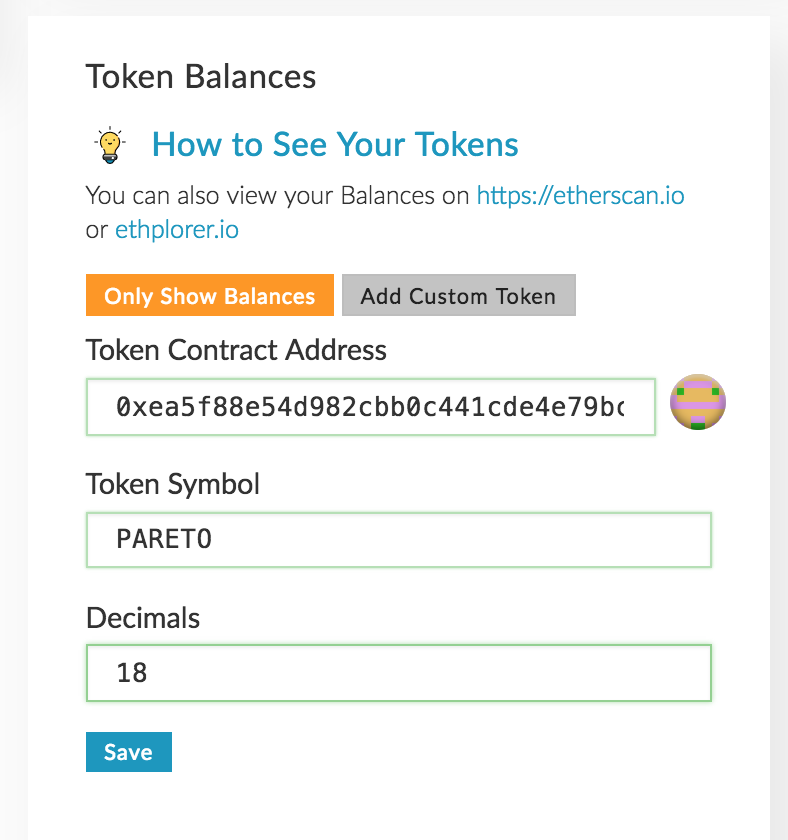Click the Decimals label
788x840 pixels.
coord(143,617)
